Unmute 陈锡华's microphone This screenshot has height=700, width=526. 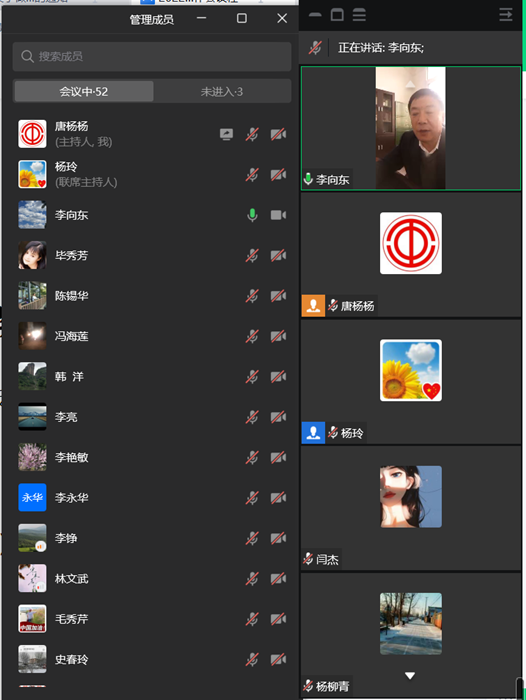(x=252, y=296)
